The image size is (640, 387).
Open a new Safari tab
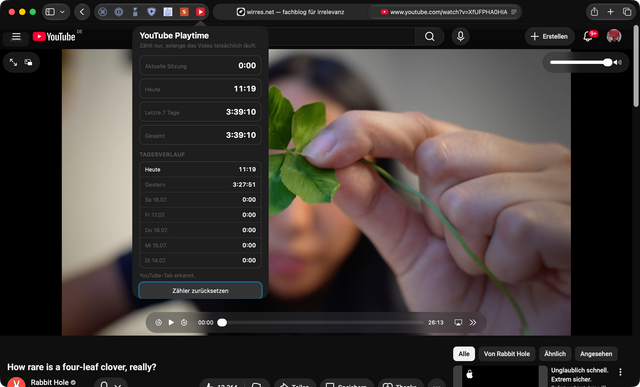[x=611, y=12]
